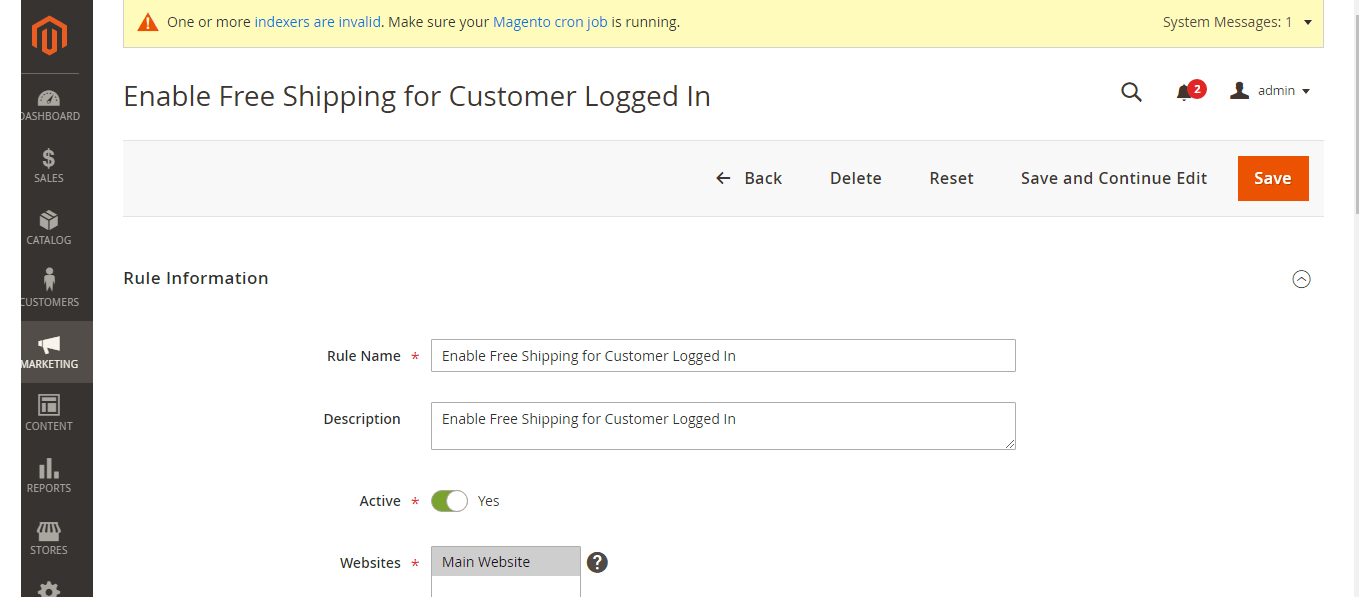Open the admin account dropdown
The height and width of the screenshot is (598, 1359).
pyautogui.click(x=1270, y=91)
